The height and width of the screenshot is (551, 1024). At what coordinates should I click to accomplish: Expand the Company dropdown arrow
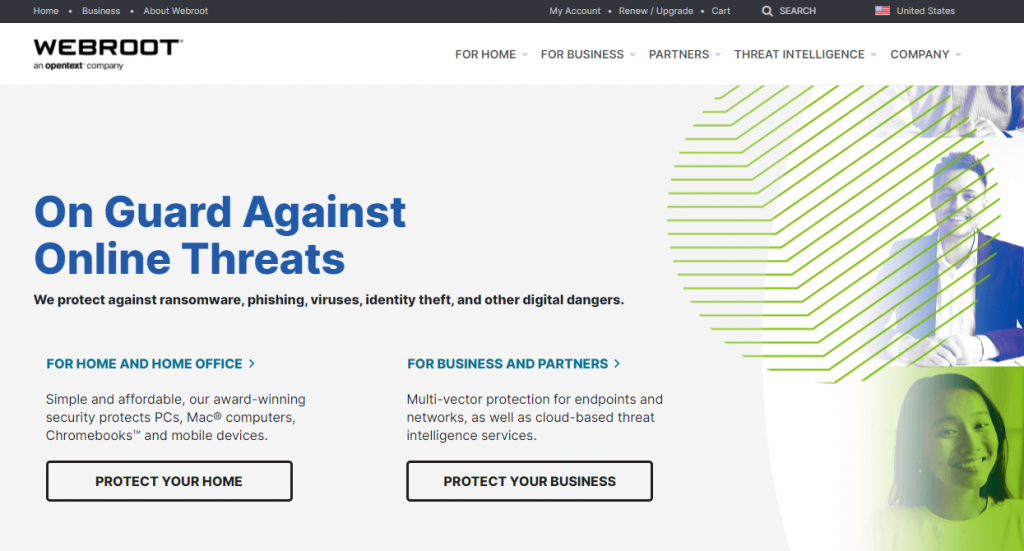tap(958, 55)
